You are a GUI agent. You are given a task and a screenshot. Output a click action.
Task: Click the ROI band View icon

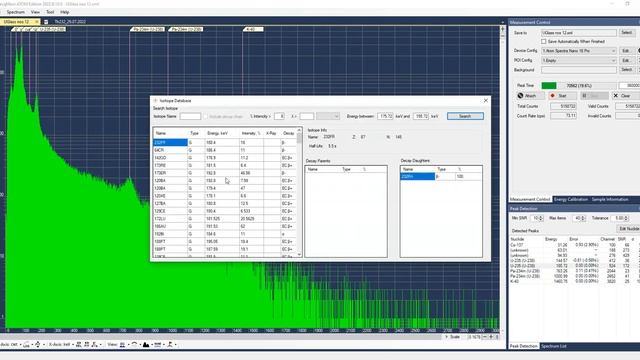[x=158, y=345]
